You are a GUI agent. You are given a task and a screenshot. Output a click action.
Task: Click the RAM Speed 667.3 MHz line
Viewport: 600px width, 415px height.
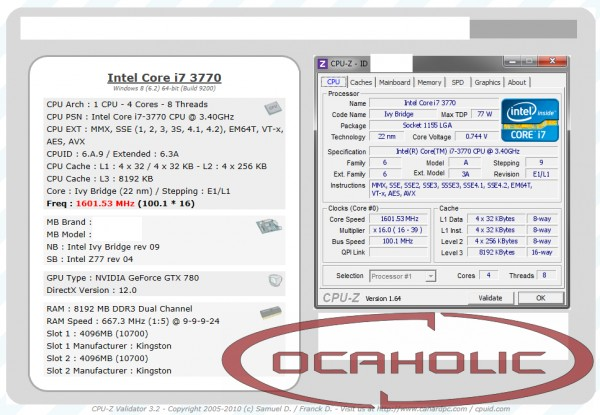pyautogui.click(x=133, y=321)
